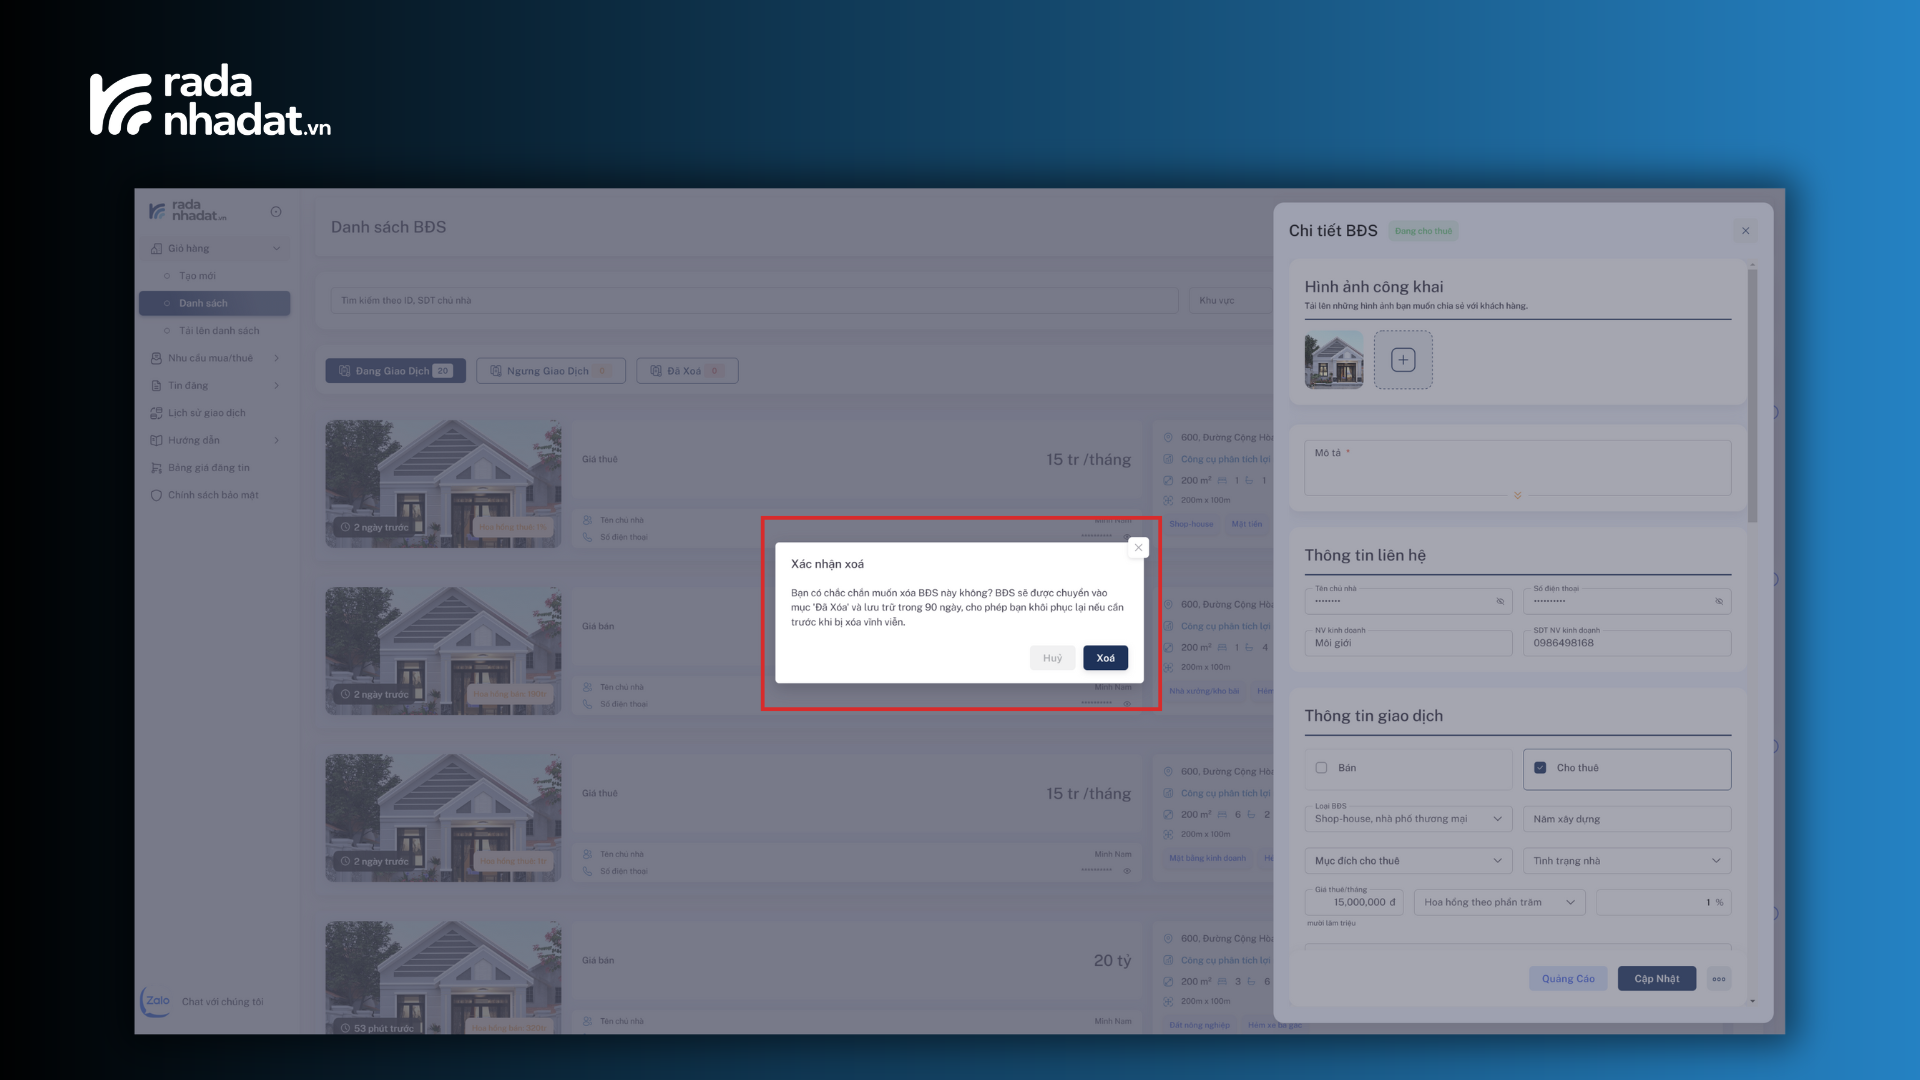This screenshot has height=1080, width=1920.
Task: Check the Bán checkbox
Action: (1321, 768)
